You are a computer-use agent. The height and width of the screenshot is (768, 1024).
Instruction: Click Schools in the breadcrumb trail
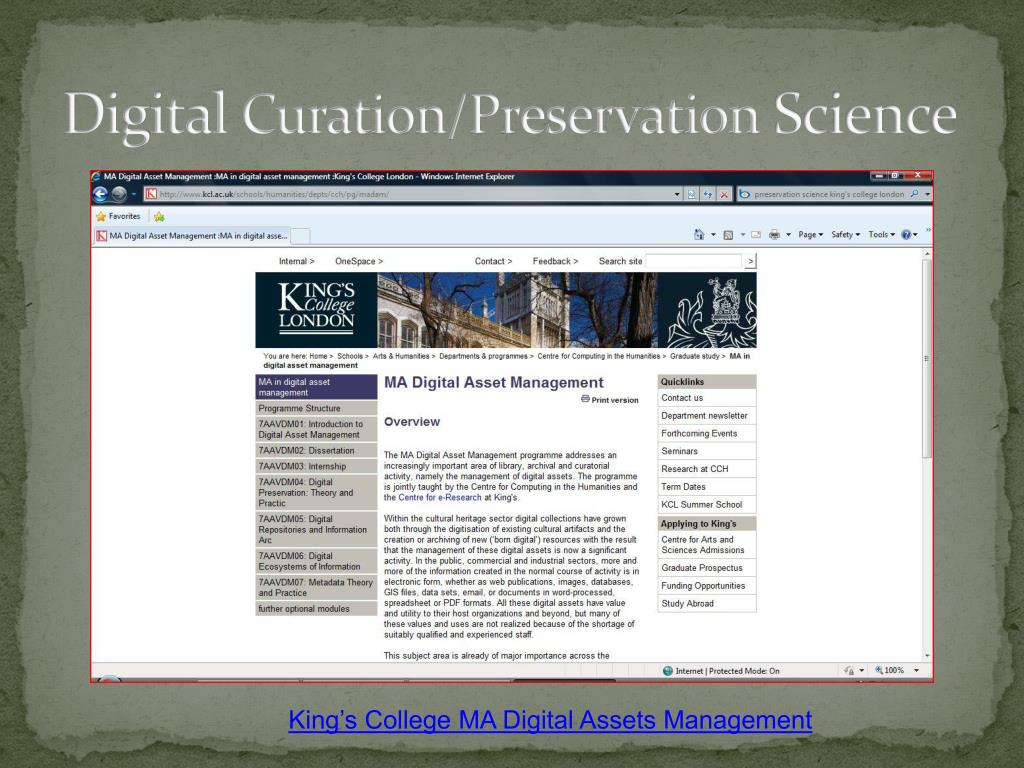[x=349, y=357]
